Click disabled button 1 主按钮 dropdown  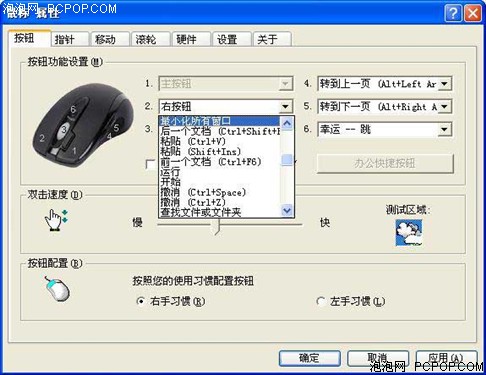coord(226,84)
